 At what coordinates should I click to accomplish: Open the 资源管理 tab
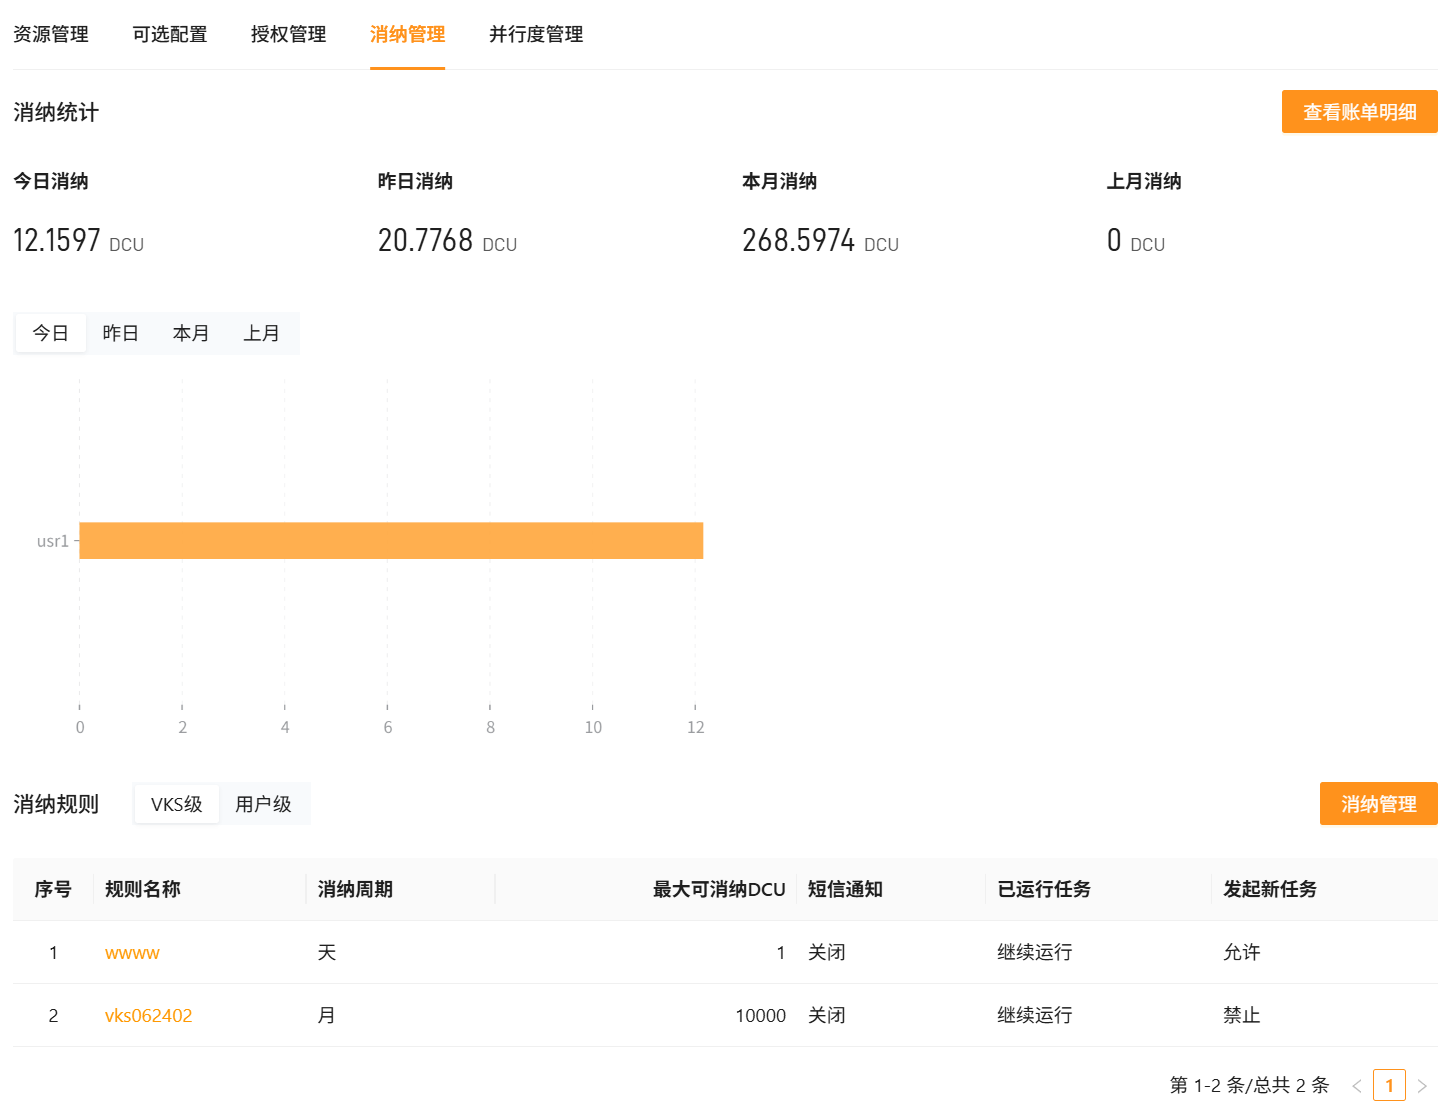[51, 34]
